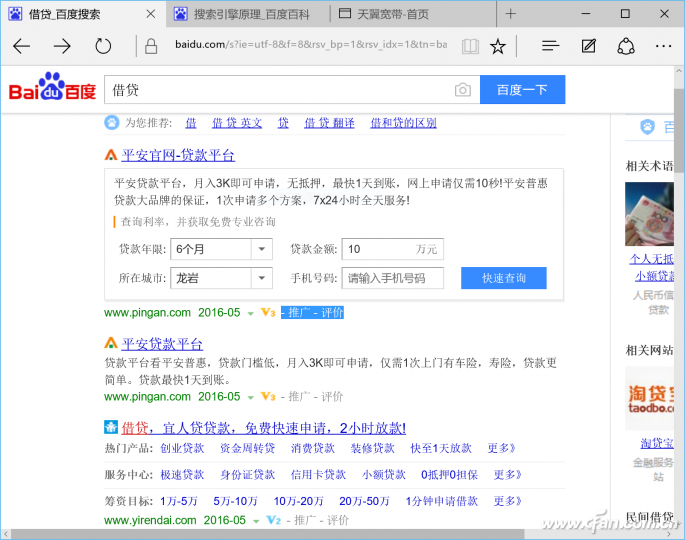This screenshot has height=540, width=685.
Task: Open the 平安官网-贷款平台 result link
Action: coord(178,155)
